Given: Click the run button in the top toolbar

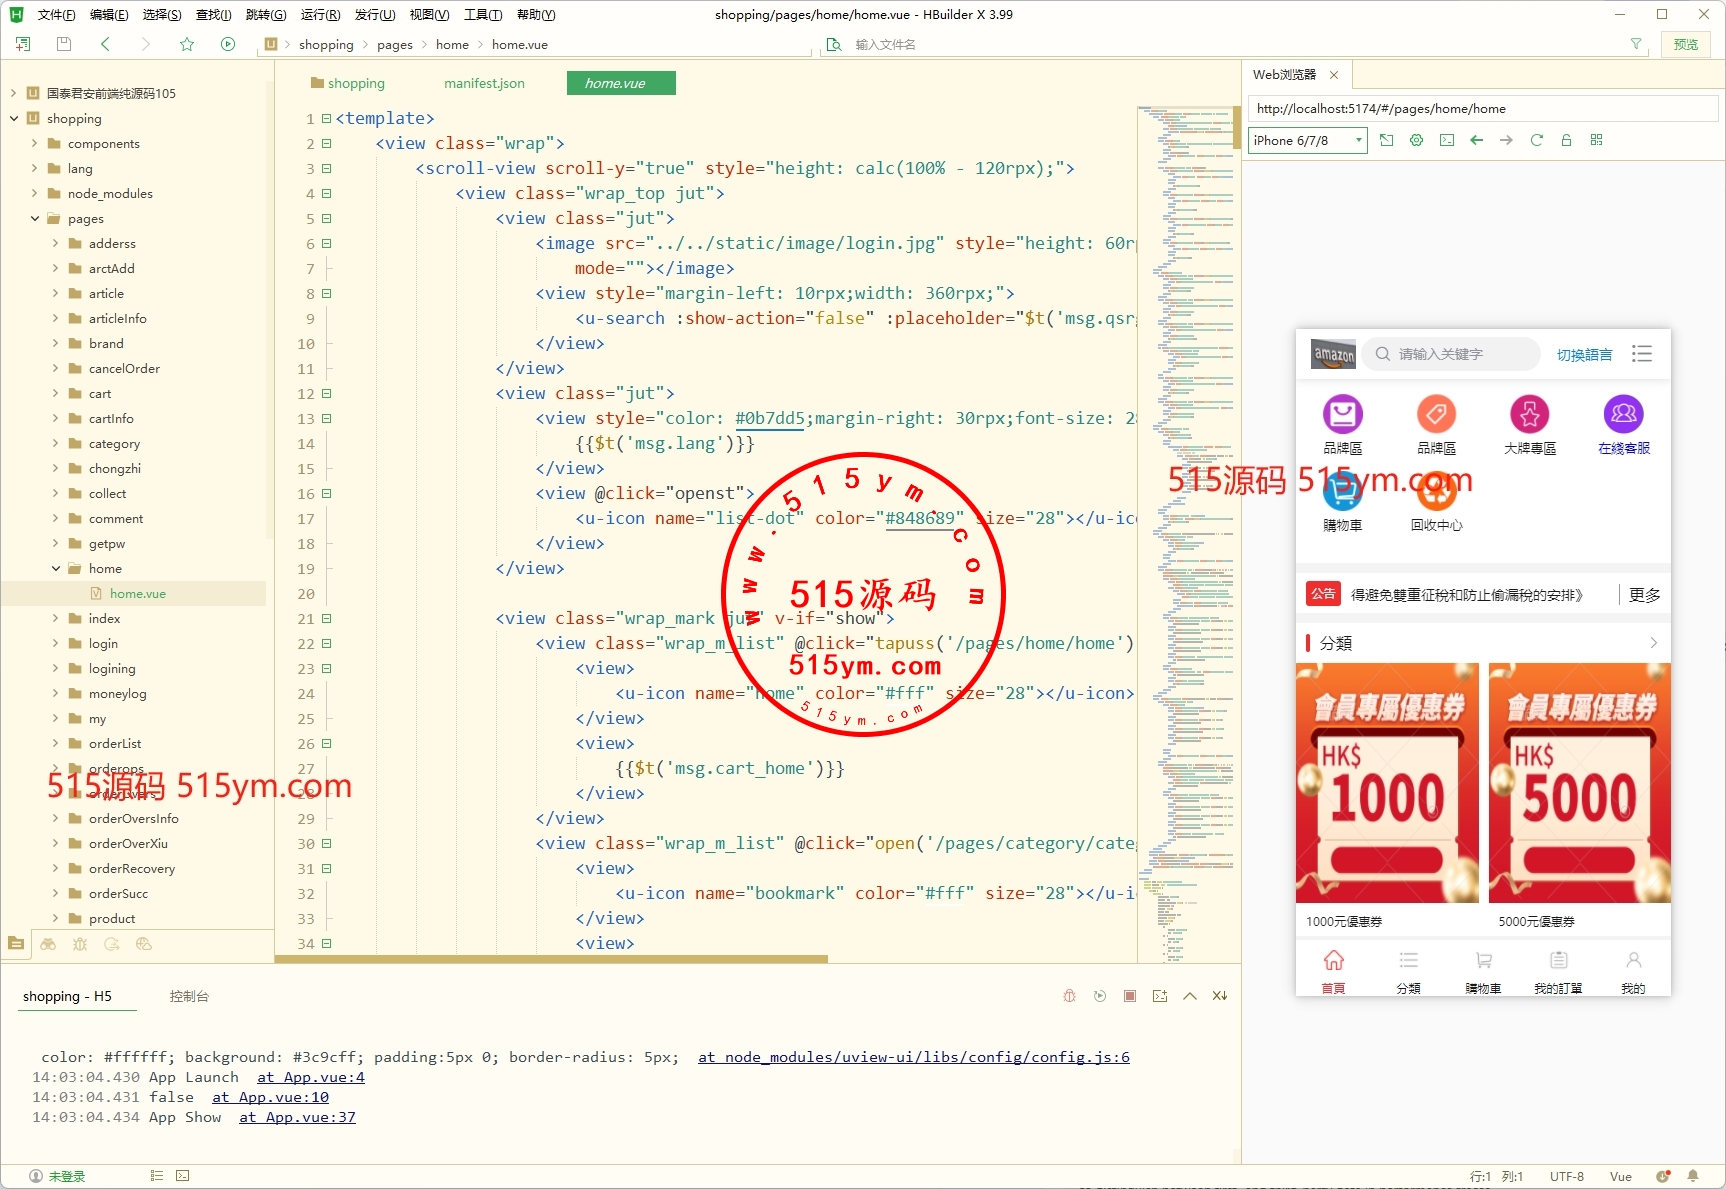Looking at the screenshot, I should (x=228, y=44).
